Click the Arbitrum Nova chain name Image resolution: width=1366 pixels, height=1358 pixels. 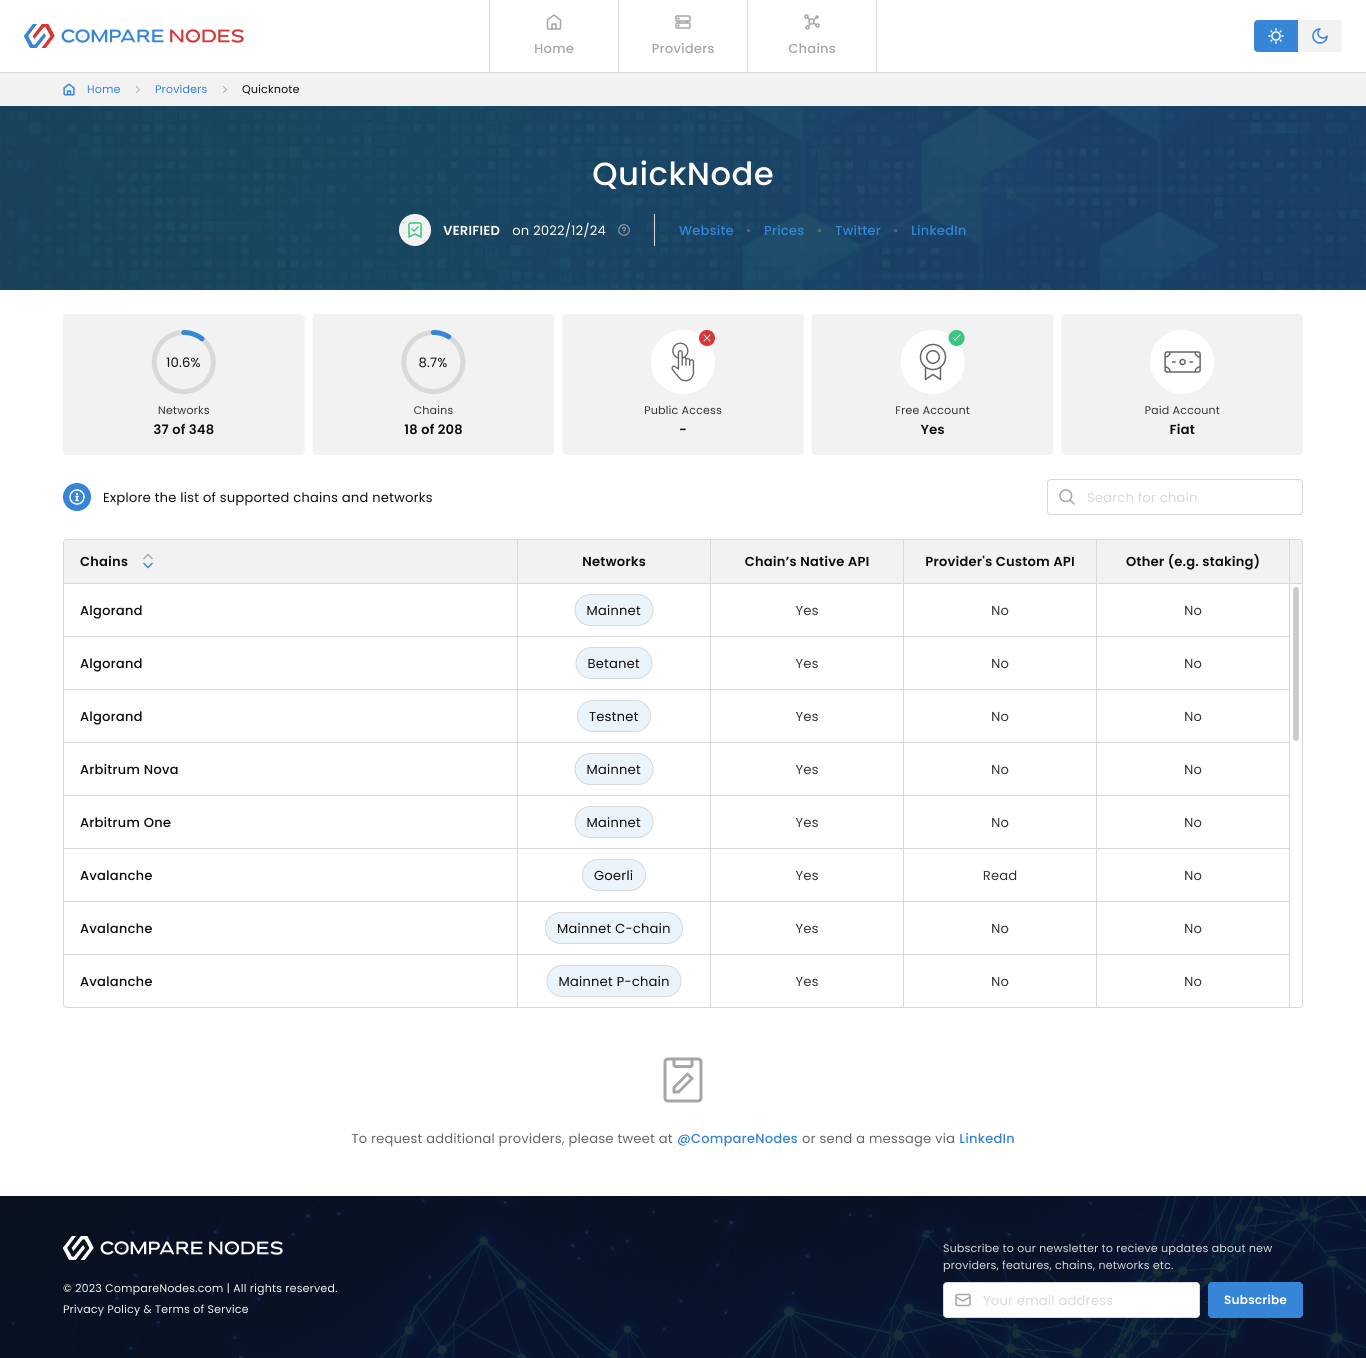point(129,769)
